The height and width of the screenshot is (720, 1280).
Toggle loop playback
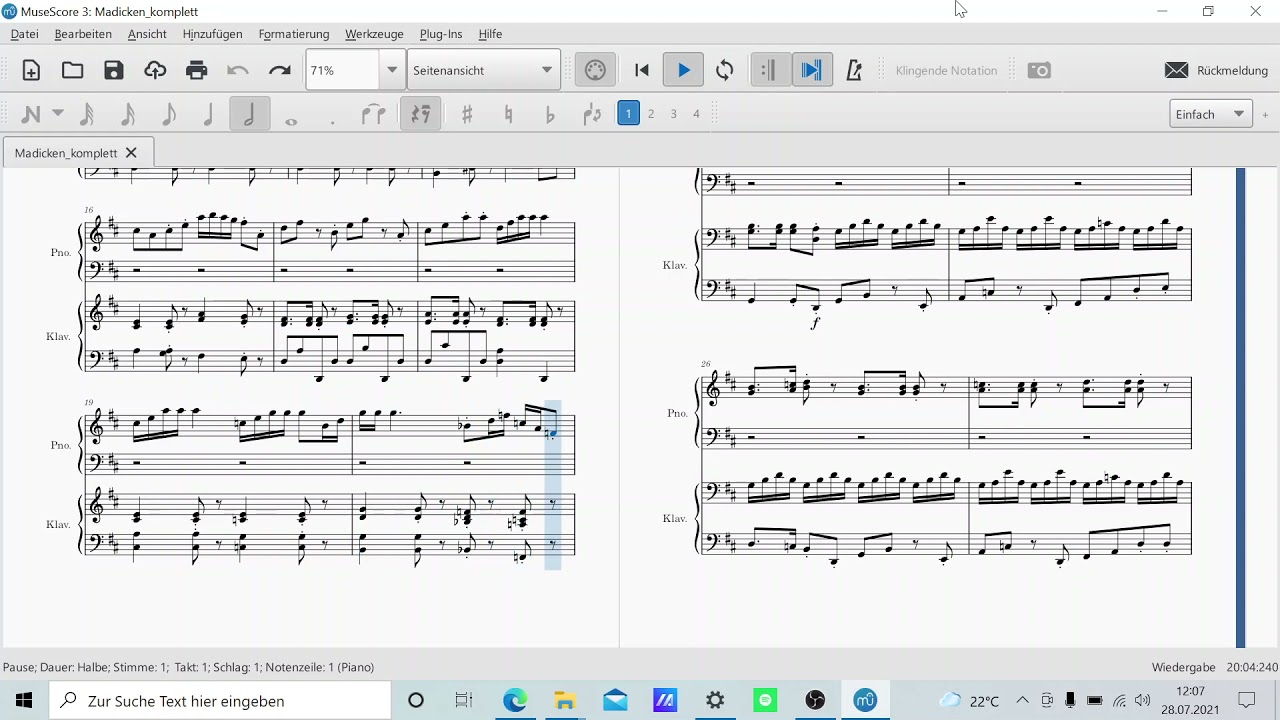point(725,70)
